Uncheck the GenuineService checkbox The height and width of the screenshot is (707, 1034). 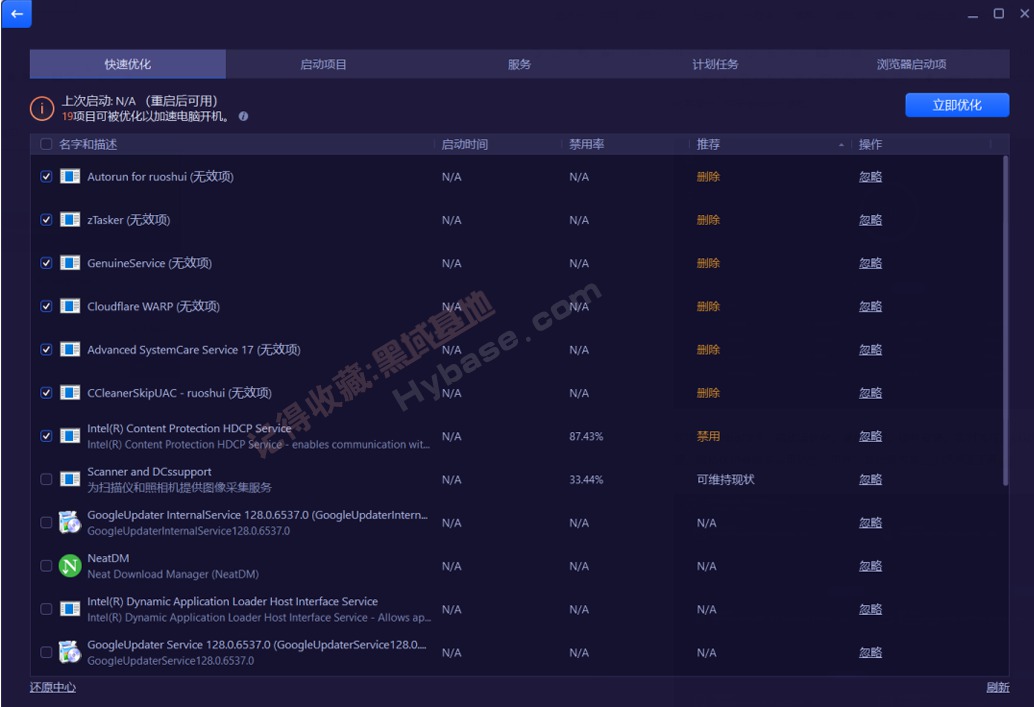coord(46,263)
